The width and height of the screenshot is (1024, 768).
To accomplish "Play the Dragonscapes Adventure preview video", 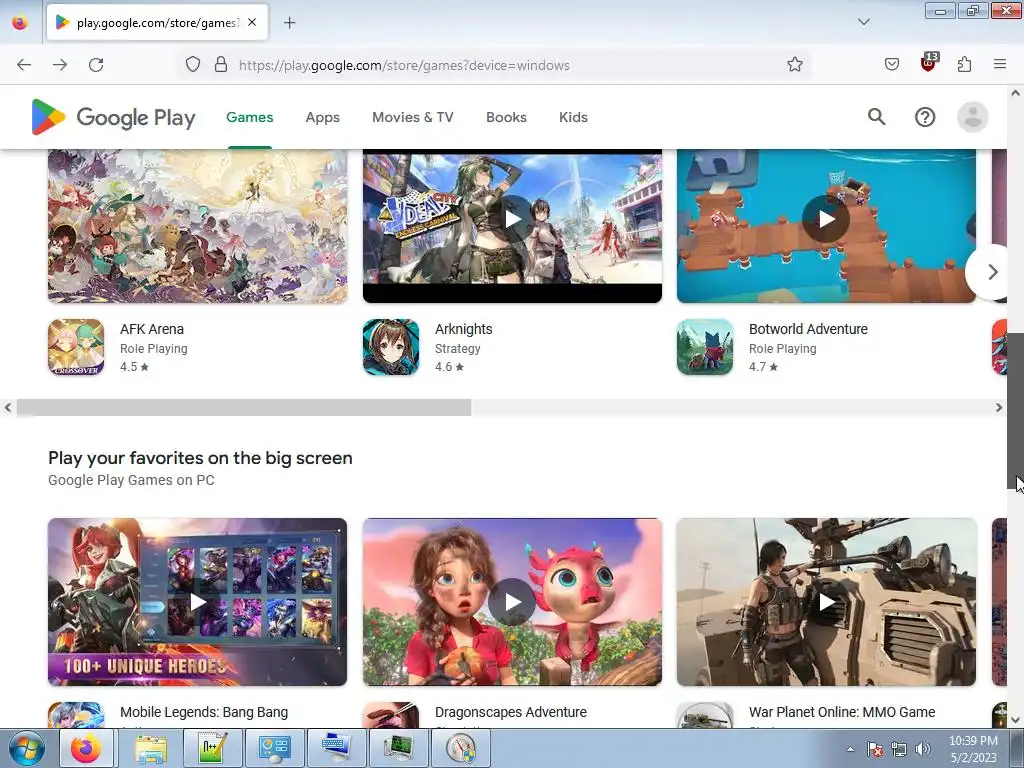I will 513,601.
